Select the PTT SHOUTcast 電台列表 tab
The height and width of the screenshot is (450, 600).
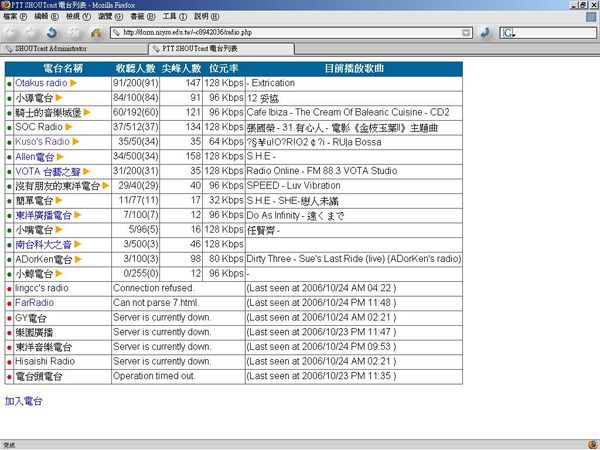[x=221, y=49]
